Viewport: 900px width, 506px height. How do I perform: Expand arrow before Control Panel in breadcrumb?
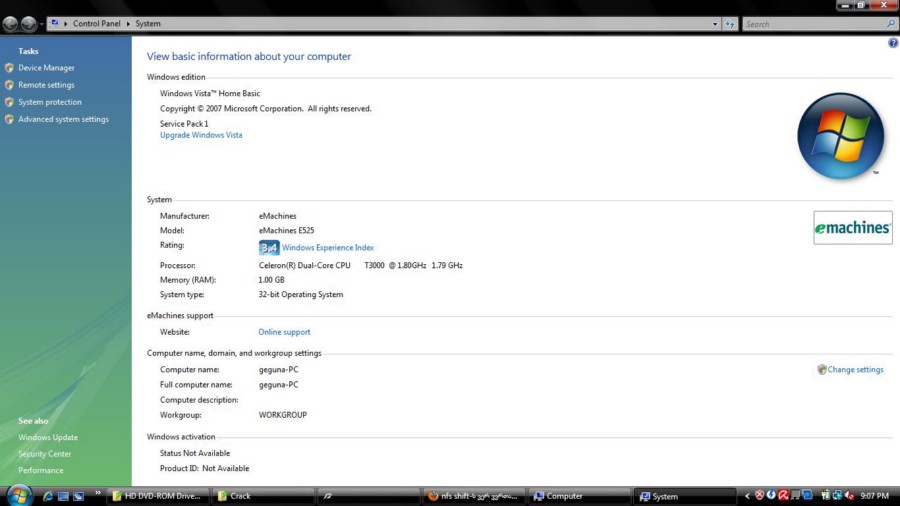click(x=65, y=24)
